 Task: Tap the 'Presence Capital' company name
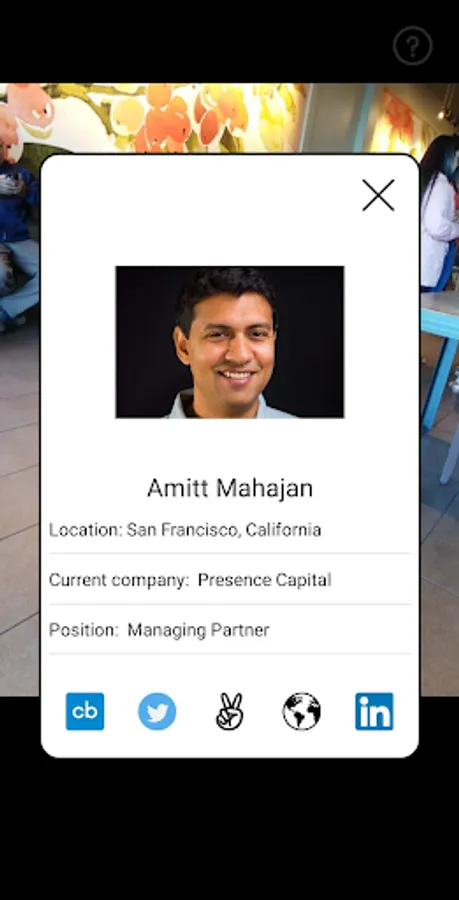point(264,580)
